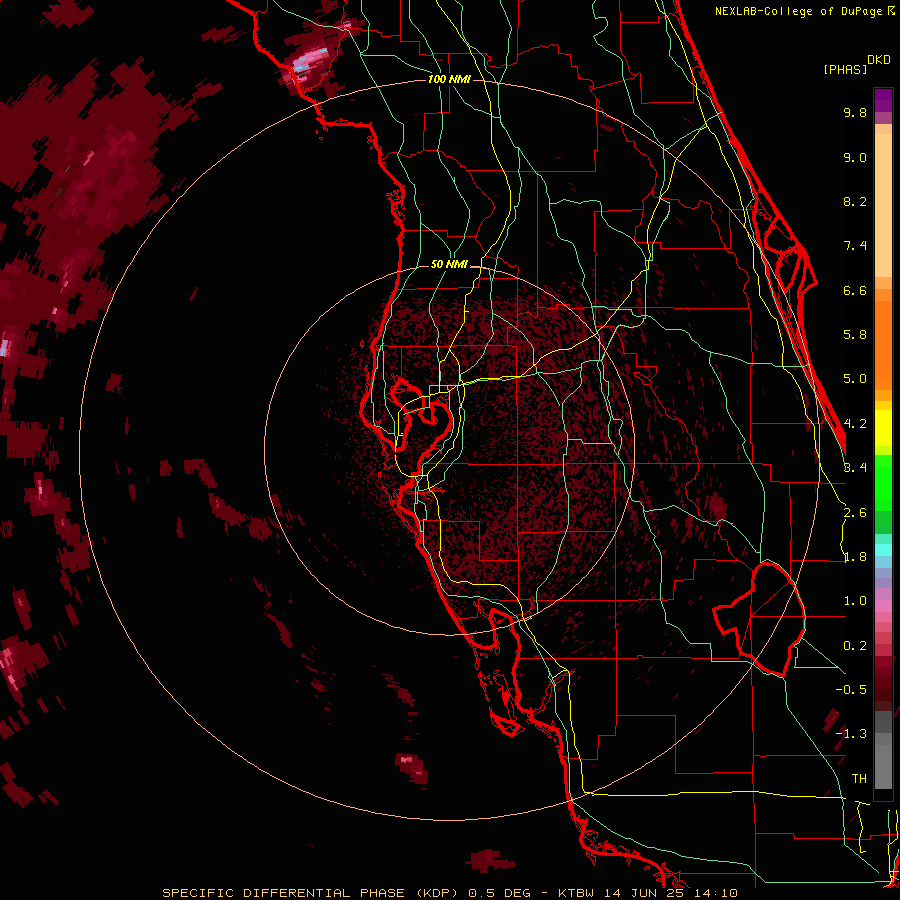Click the [PHAS] legend heading
Image resolution: width=900 pixels, height=900 pixels.
845,69
